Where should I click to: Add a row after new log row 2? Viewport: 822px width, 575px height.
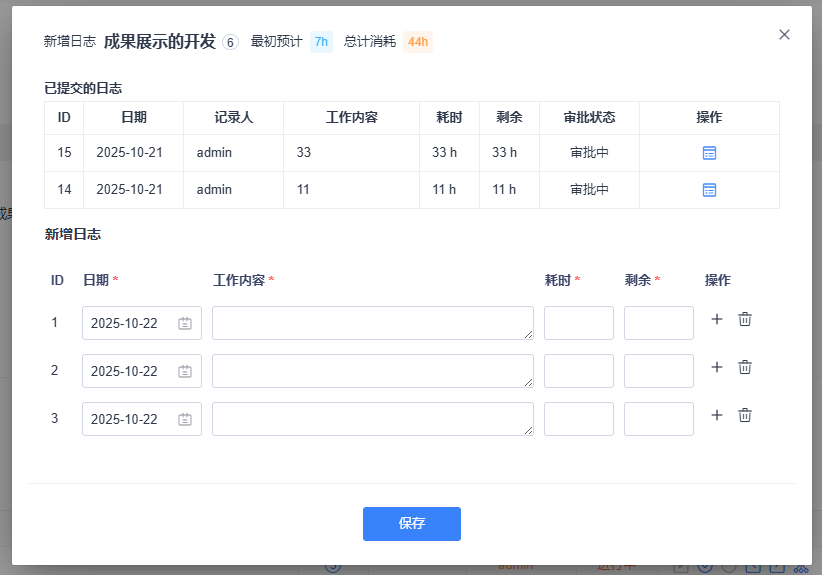pos(716,367)
